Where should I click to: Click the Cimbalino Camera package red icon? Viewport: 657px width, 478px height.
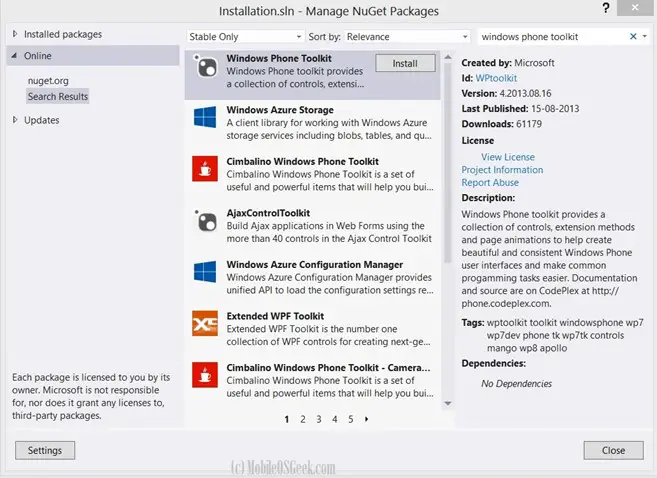pyautogui.click(x=205, y=375)
